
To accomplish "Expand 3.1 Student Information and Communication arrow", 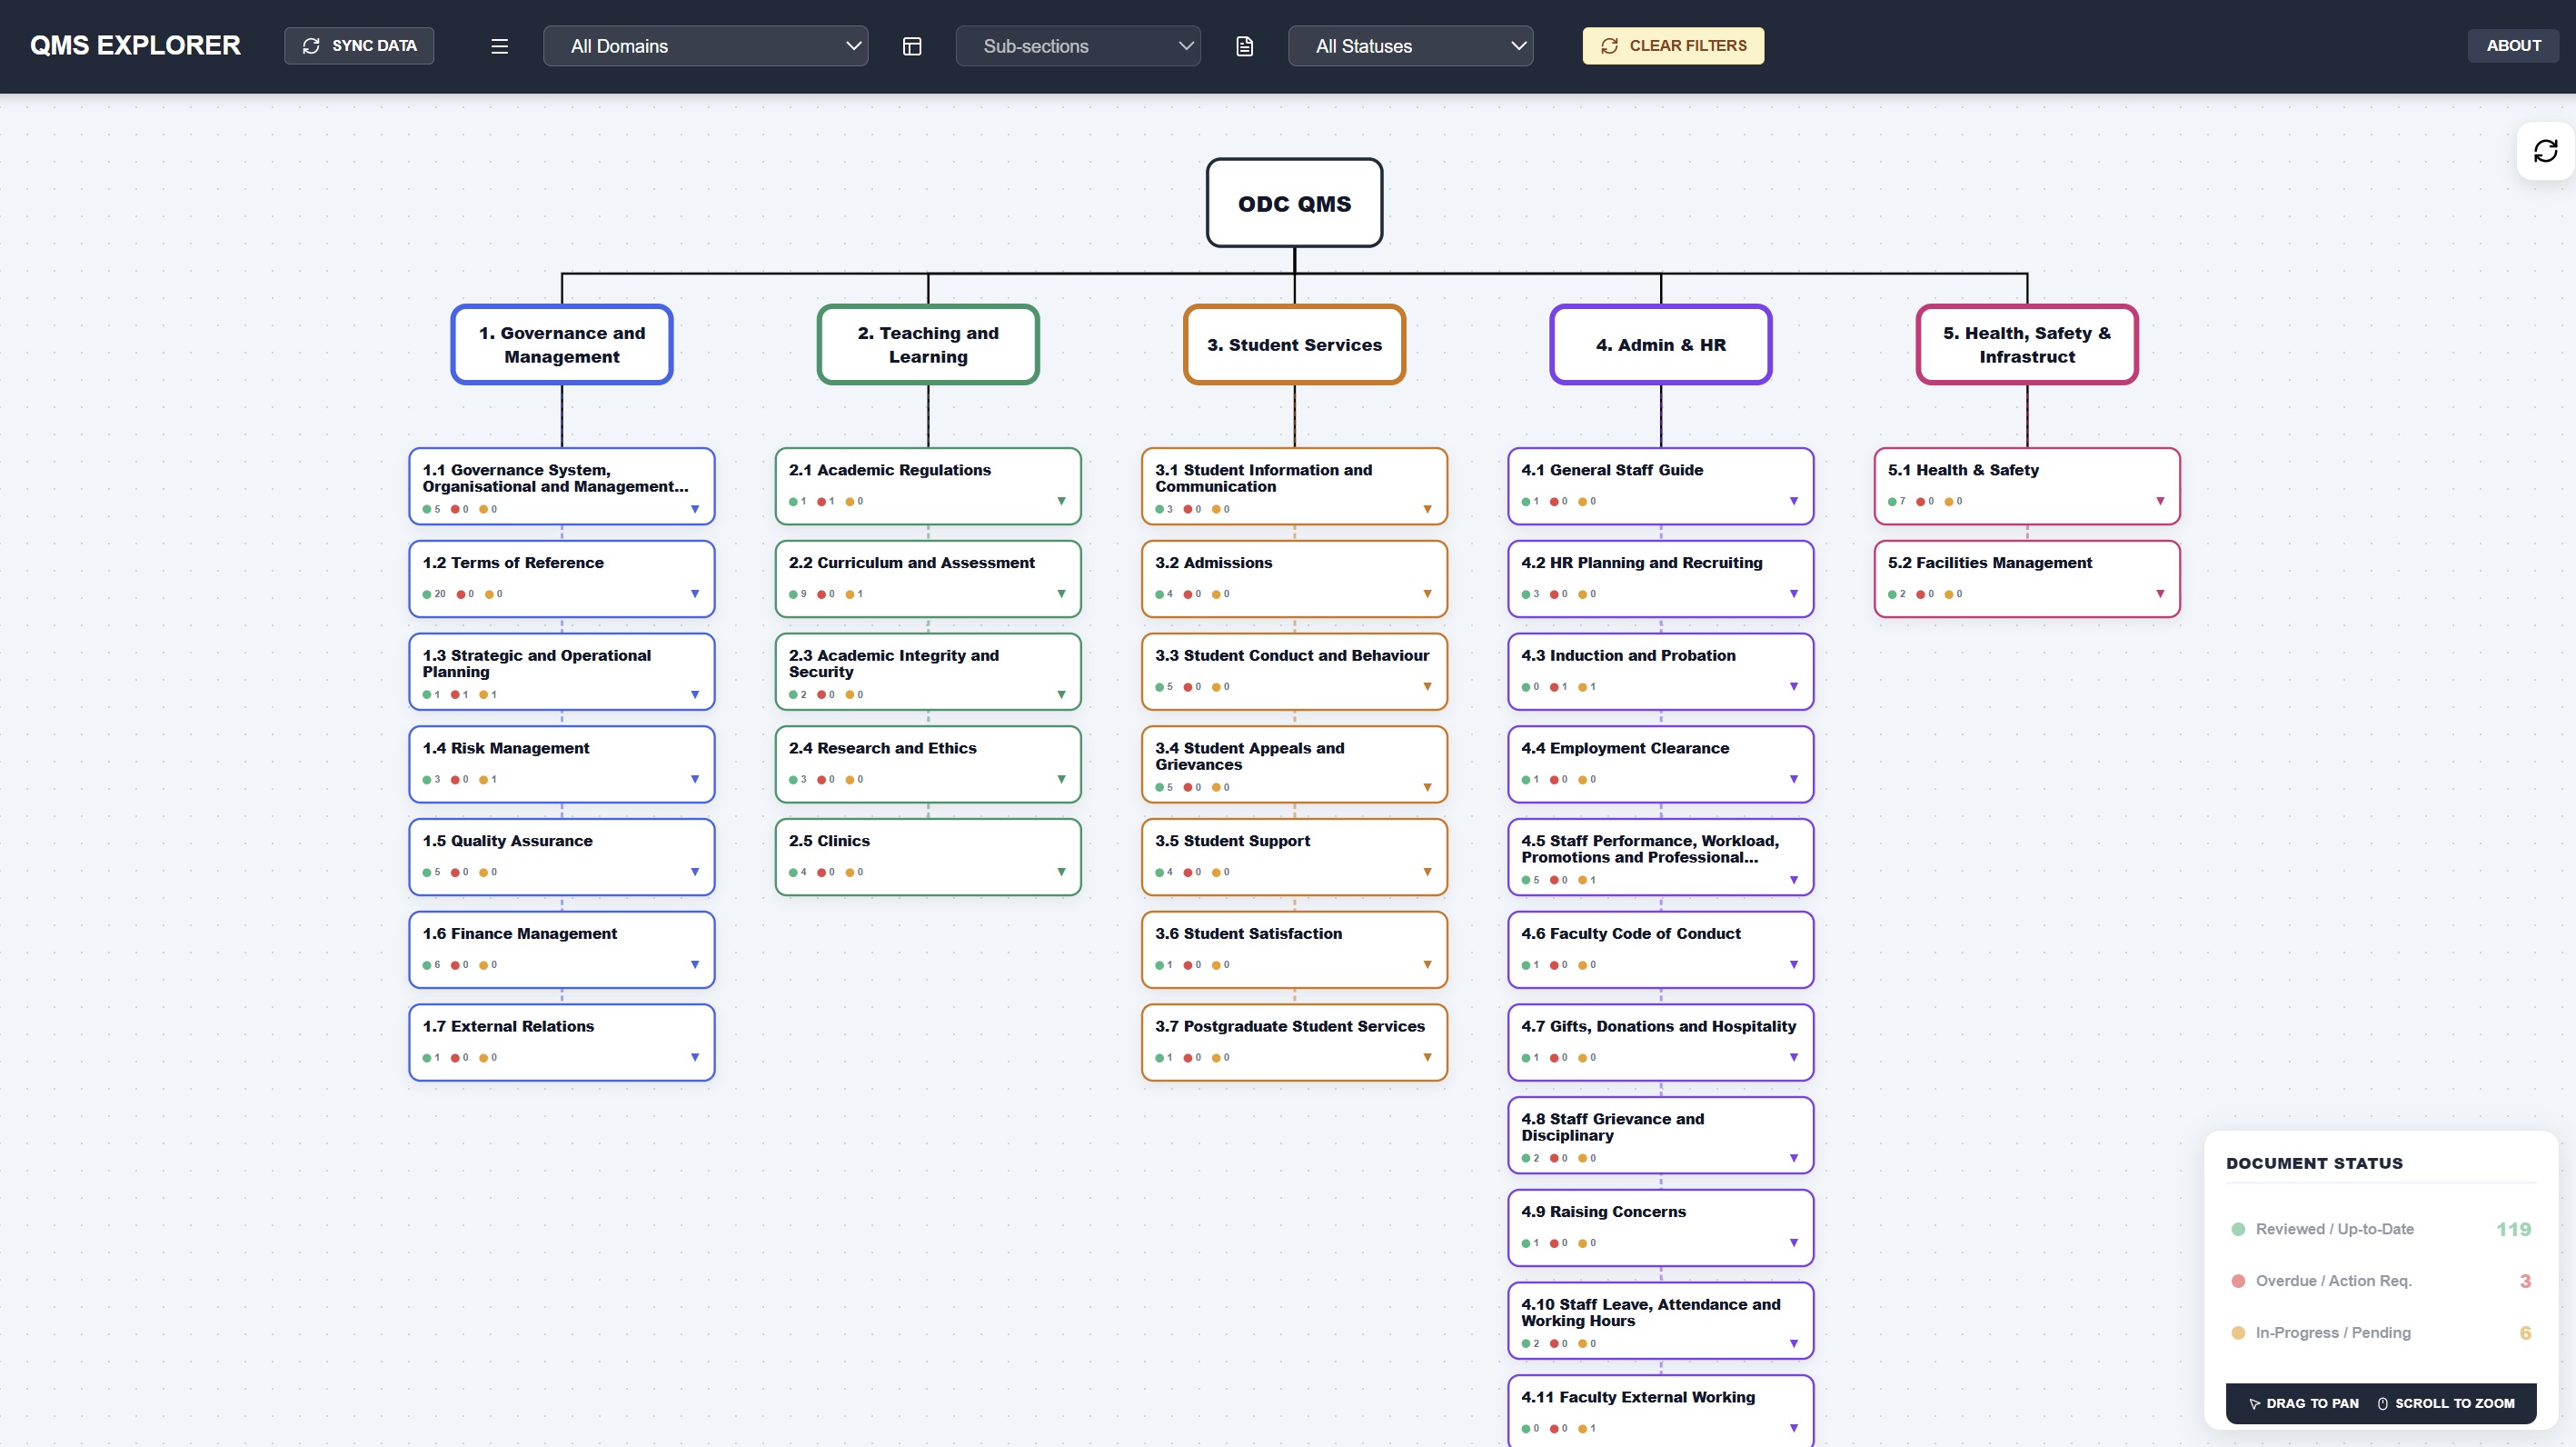I will (1427, 510).
